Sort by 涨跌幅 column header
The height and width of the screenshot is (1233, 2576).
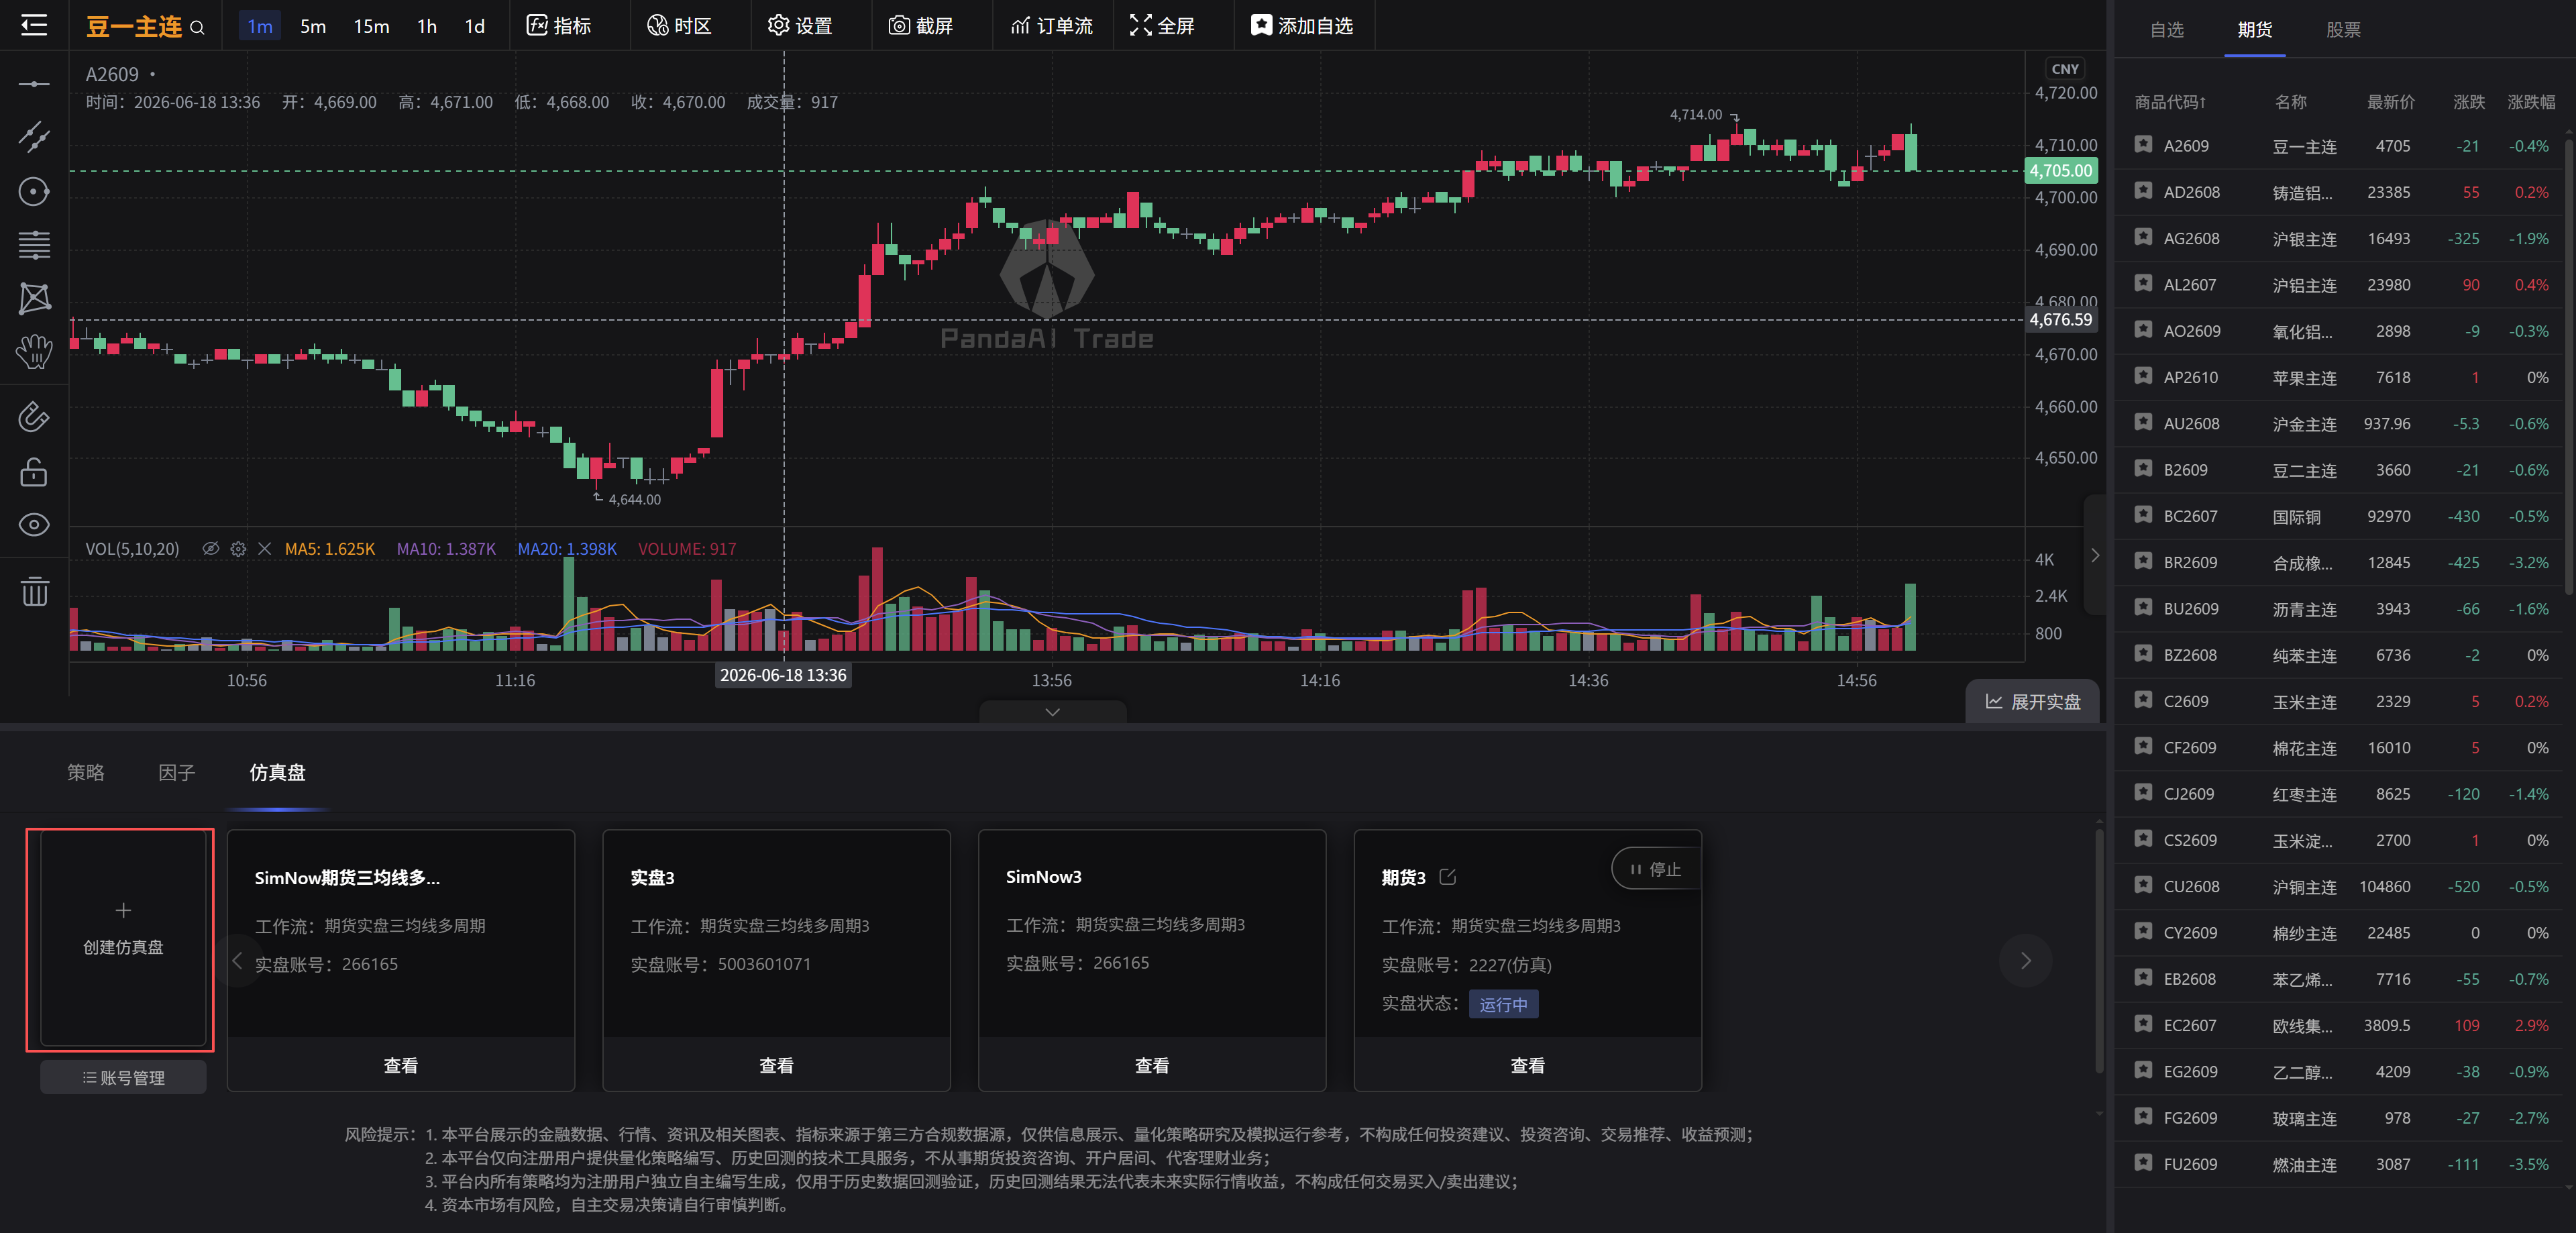(2530, 102)
